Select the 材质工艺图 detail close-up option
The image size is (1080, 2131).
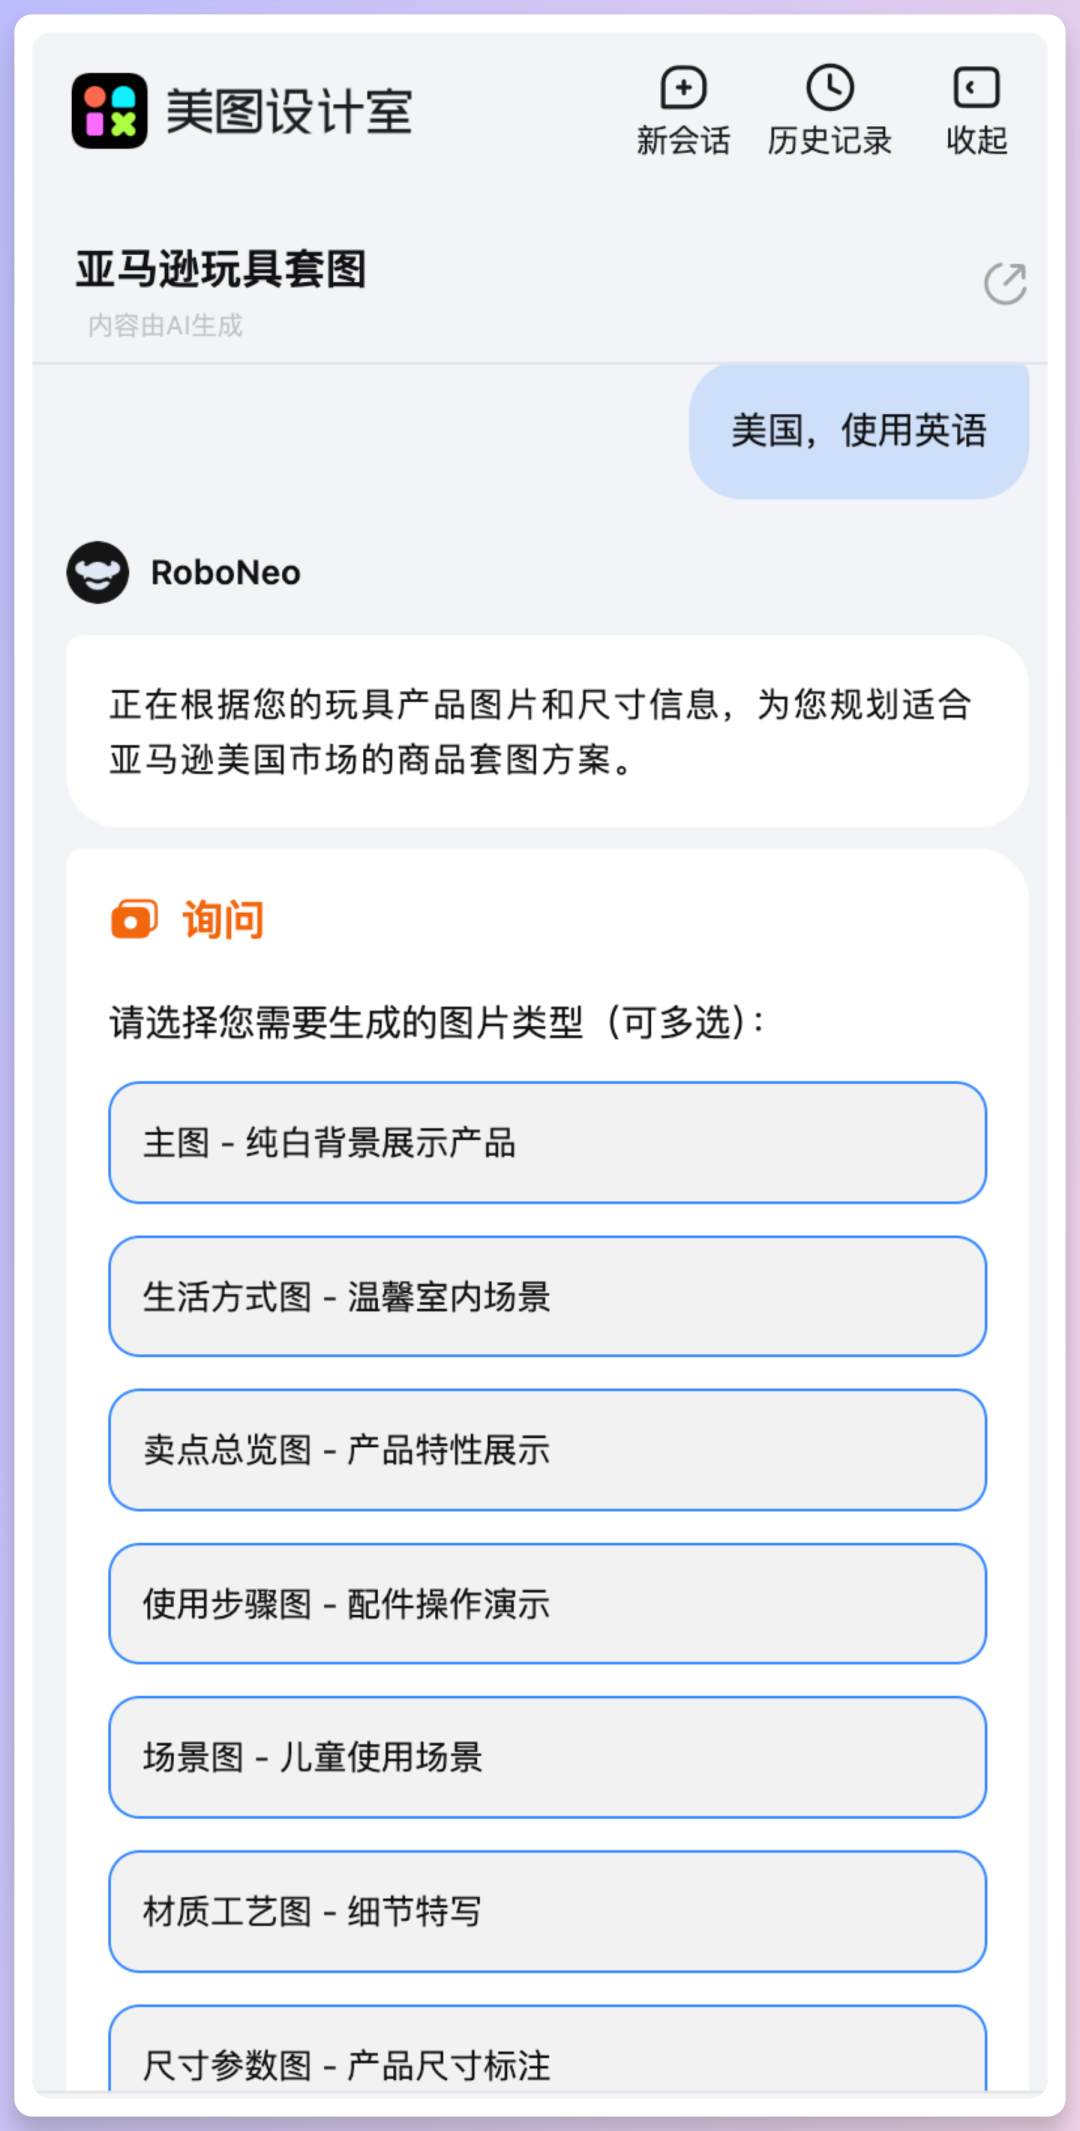[x=548, y=1912]
